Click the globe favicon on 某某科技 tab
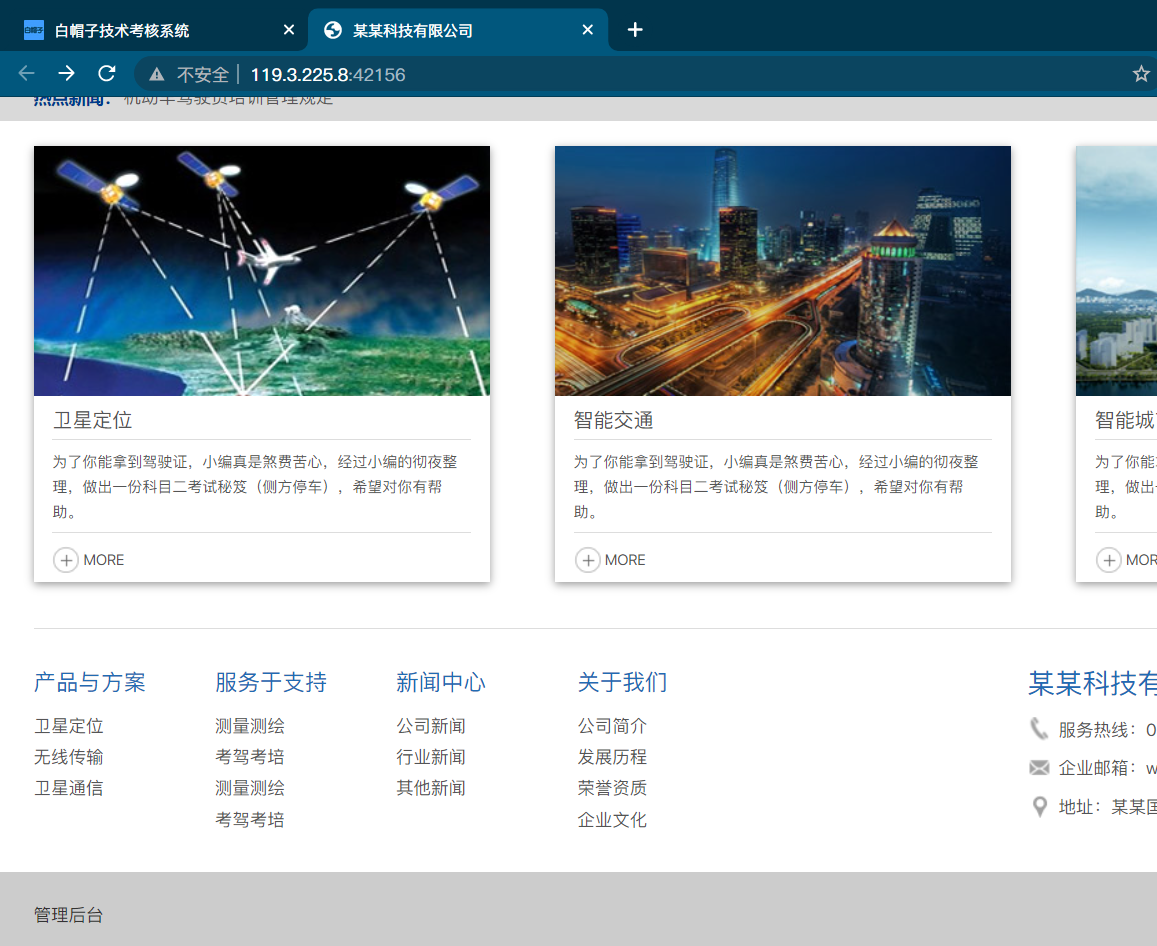The width and height of the screenshot is (1157, 946). pos(333,30)
